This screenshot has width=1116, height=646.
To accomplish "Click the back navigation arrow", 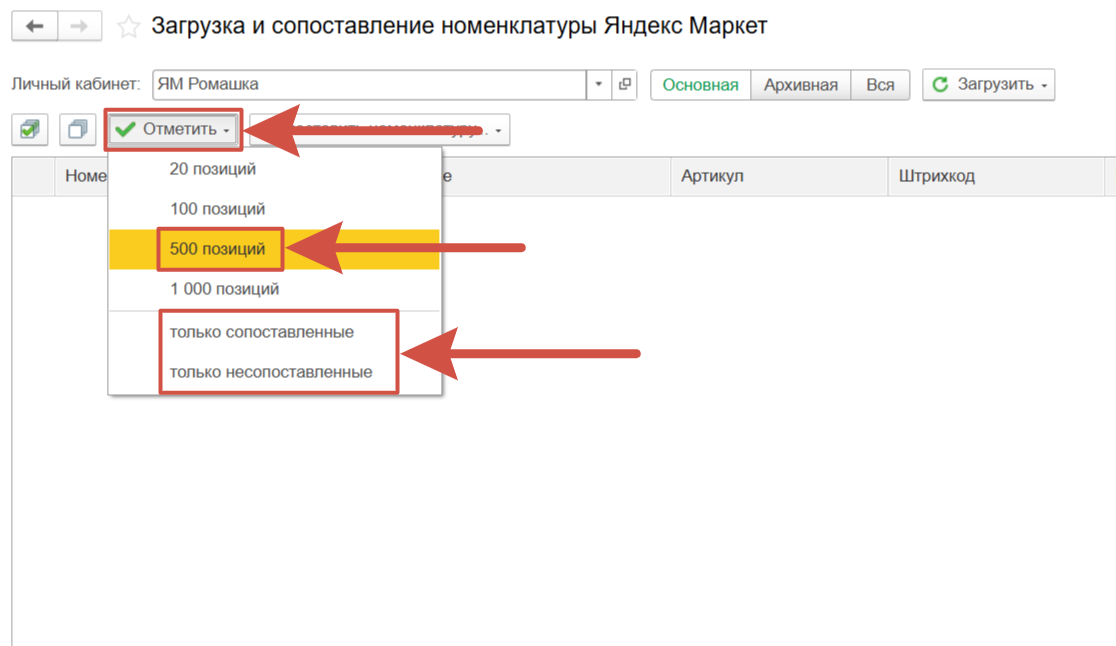I will pos(35,26).
